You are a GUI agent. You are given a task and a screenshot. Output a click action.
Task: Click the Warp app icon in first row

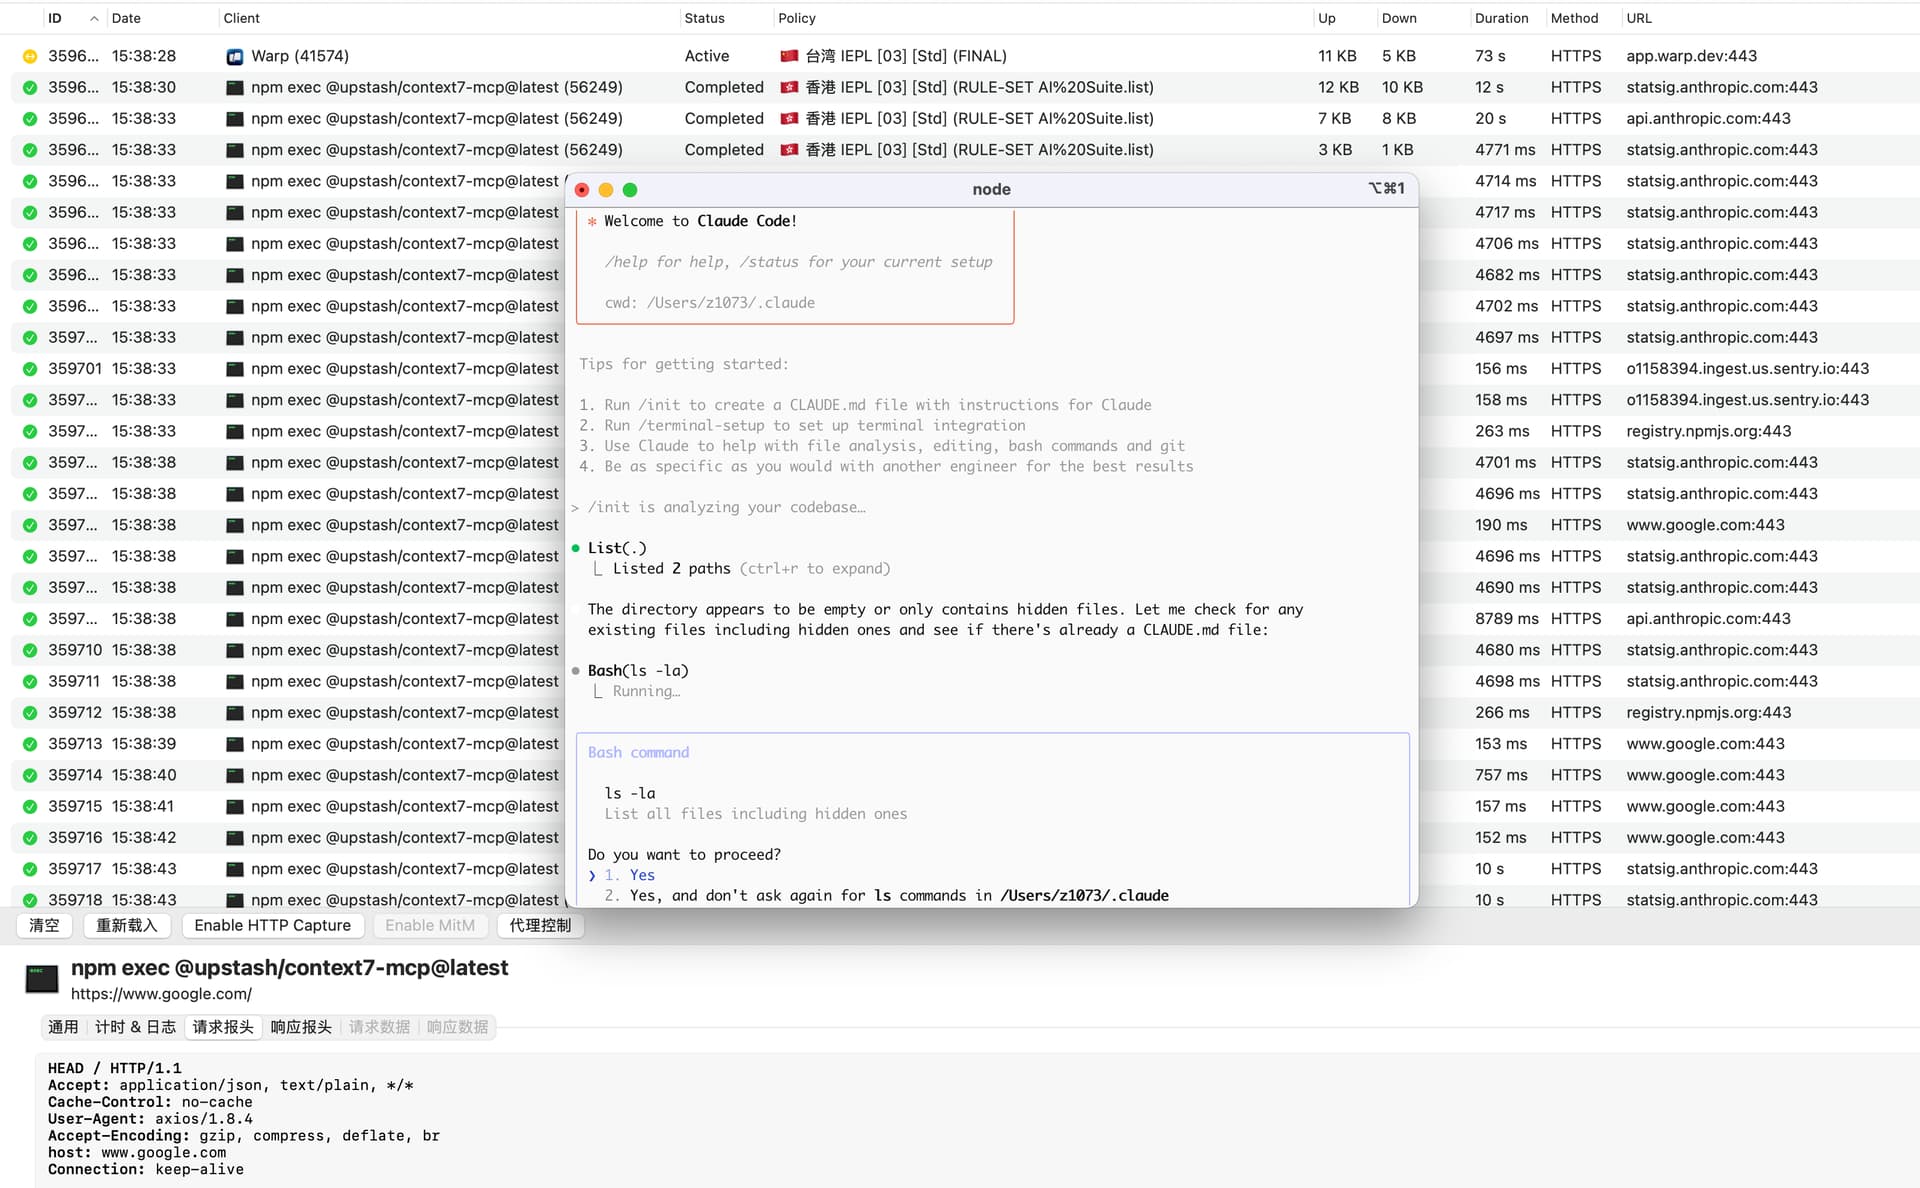pyautogui.click(x=235, y=56)
